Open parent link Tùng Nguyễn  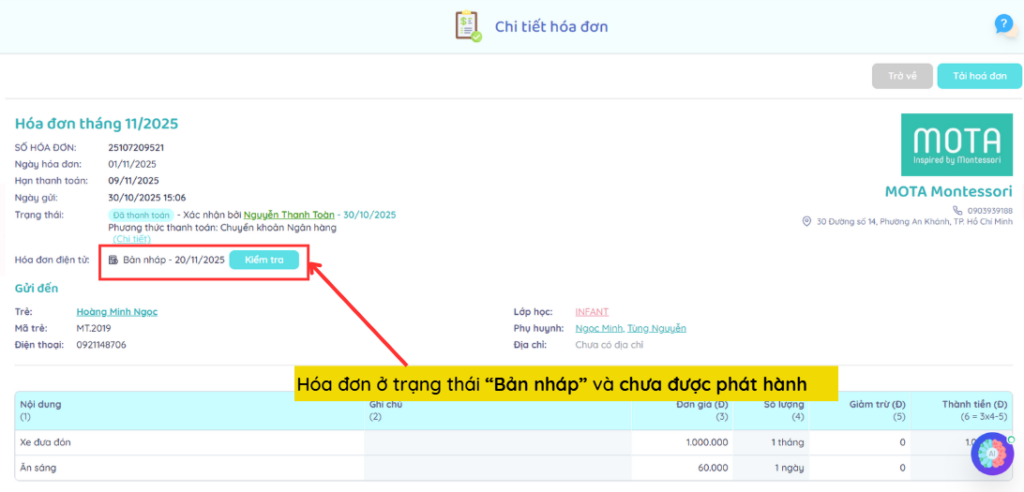coord(656,328)
